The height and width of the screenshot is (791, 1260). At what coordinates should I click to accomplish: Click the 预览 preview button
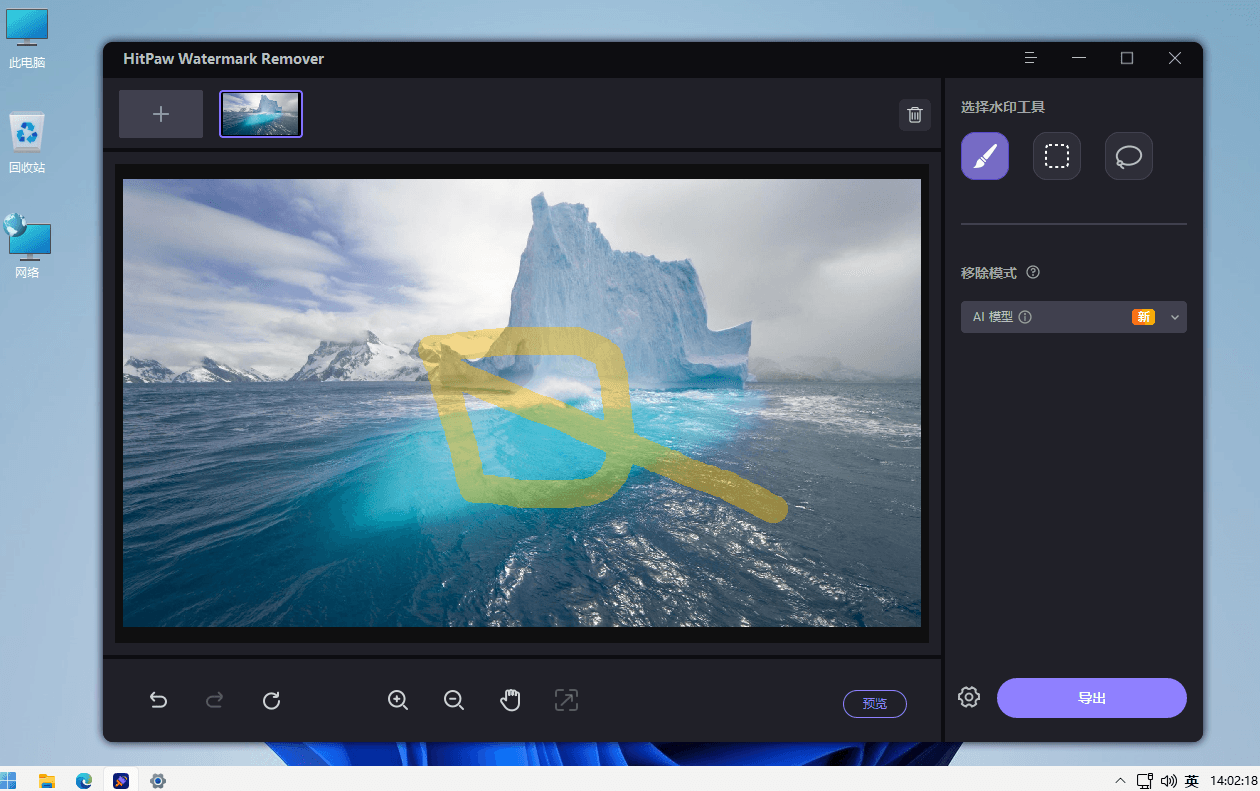click(x=875, y=703)
